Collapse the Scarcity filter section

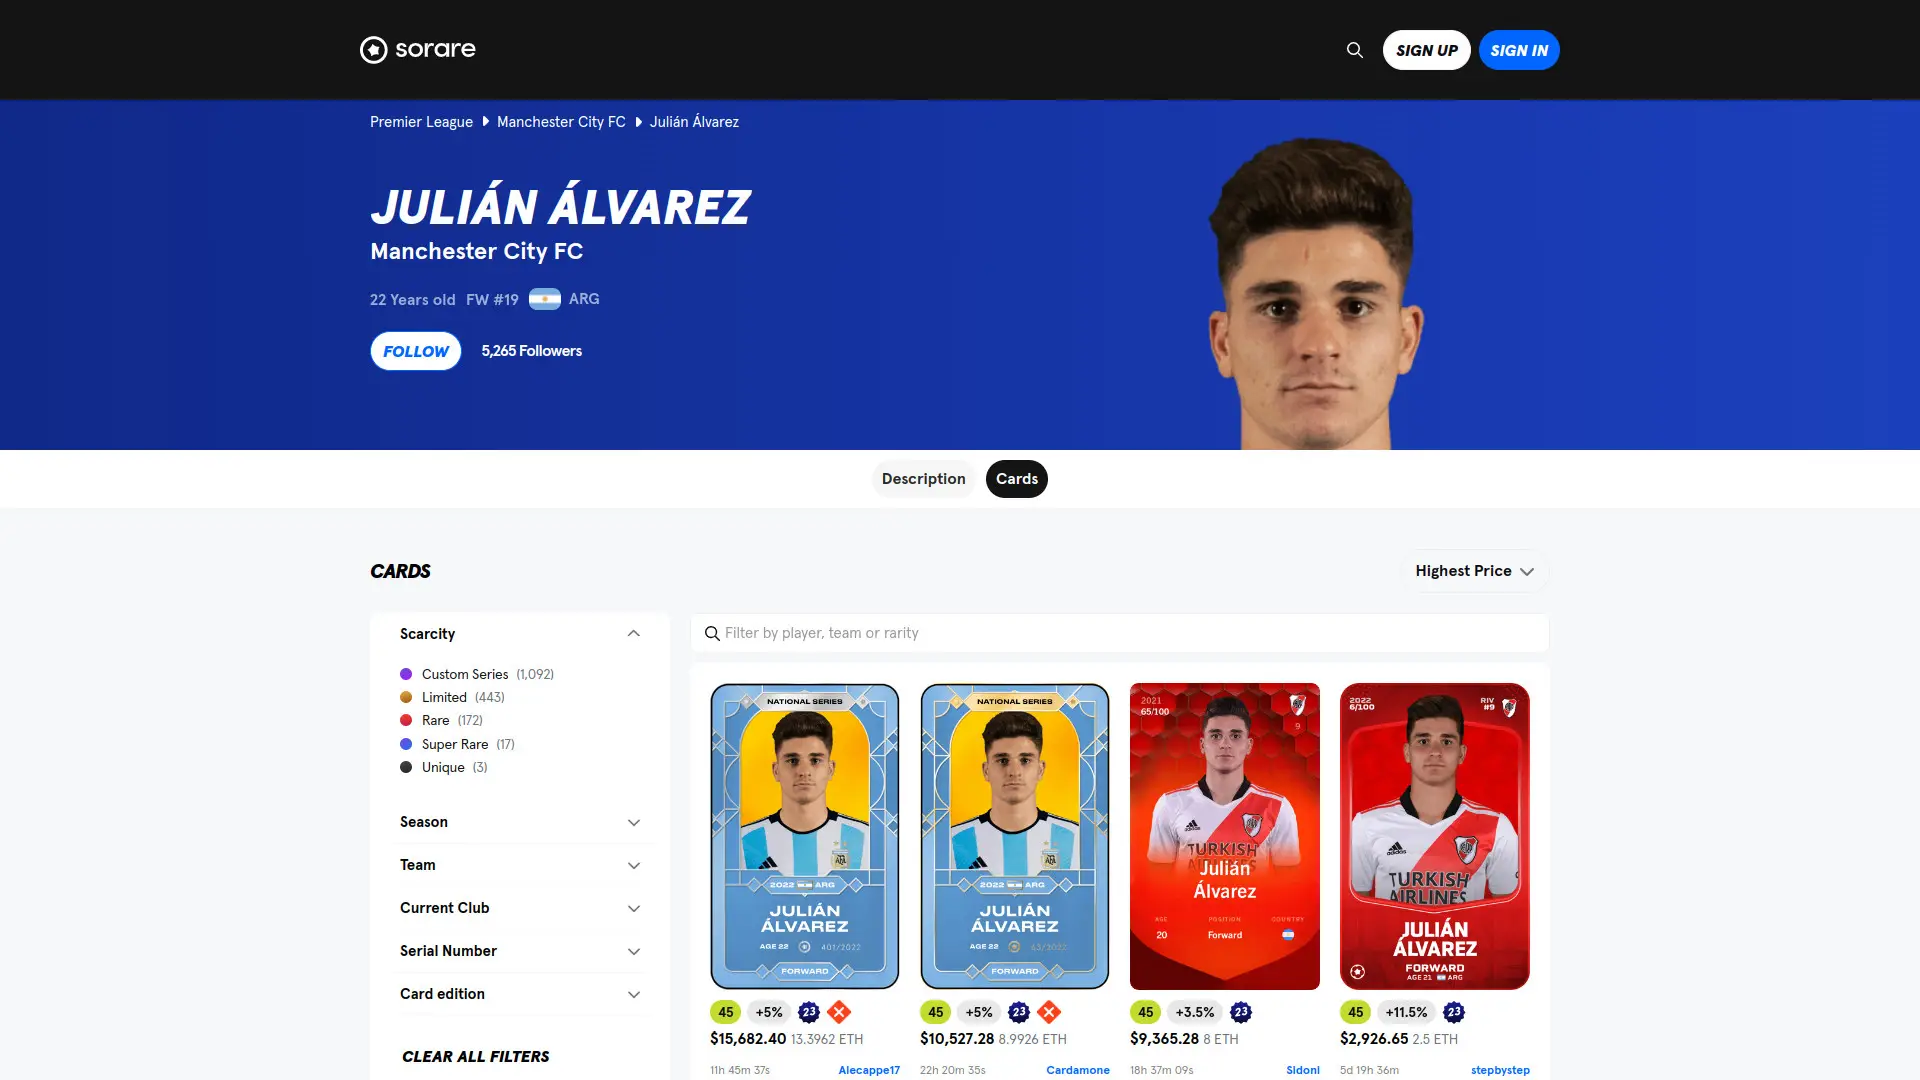click(520, 634)
